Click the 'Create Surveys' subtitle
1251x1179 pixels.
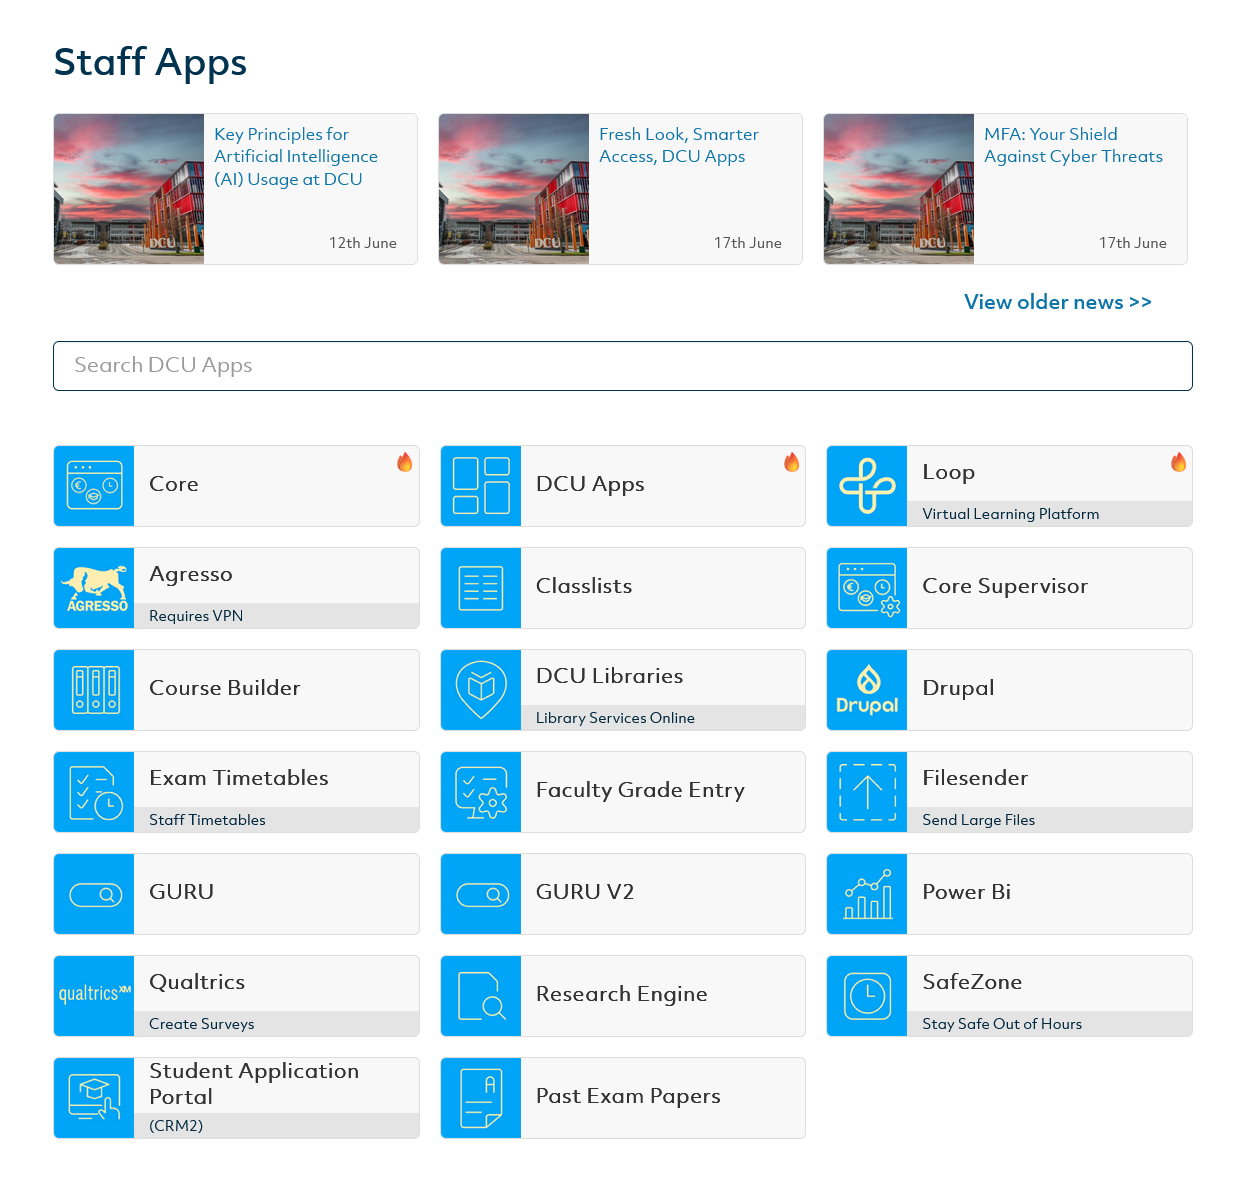click(201, 1024)
